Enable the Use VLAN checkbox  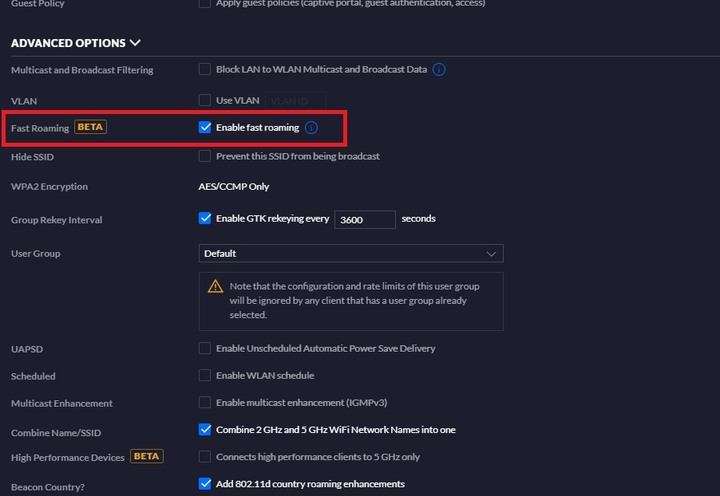tap(205, 100)
